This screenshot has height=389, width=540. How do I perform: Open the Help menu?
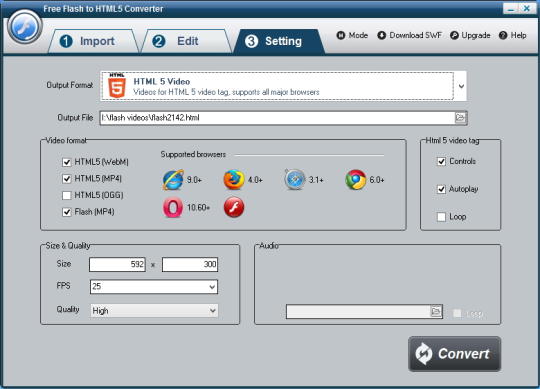click(512, 35)
